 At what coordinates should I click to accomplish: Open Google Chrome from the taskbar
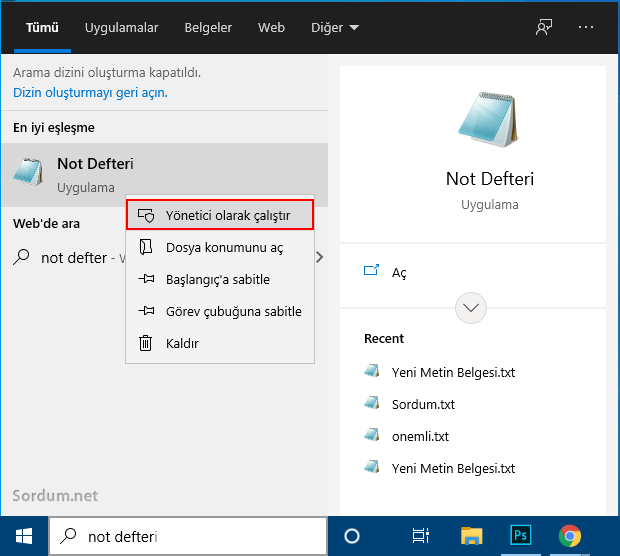(x=569, y=536)
